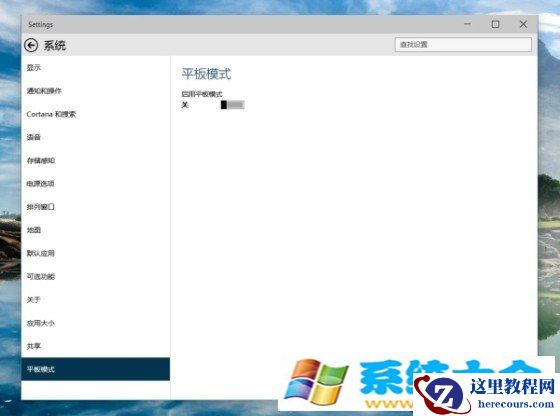
Task: Open 应用大小 settings
Action: click(x=96, y=323)
